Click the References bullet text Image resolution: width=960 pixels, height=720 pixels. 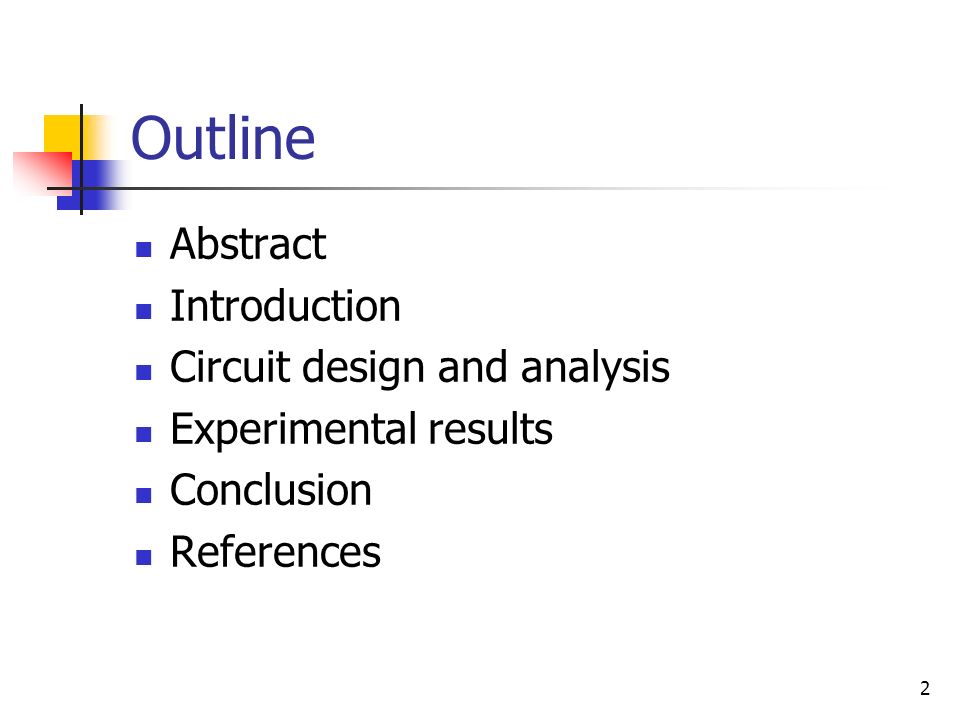click(276, 552)
